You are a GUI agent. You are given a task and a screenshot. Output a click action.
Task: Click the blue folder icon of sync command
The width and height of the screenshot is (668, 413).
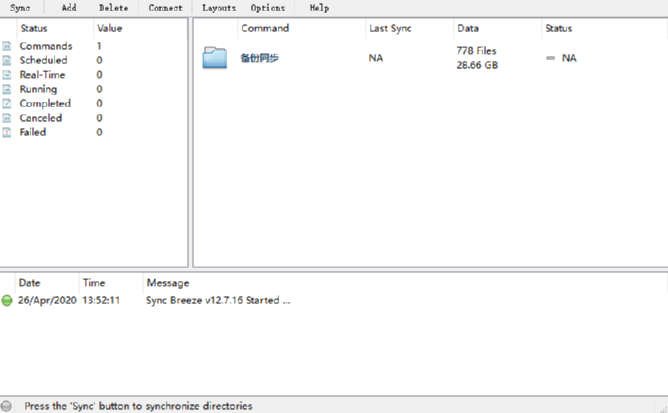(x=215, y=58)
